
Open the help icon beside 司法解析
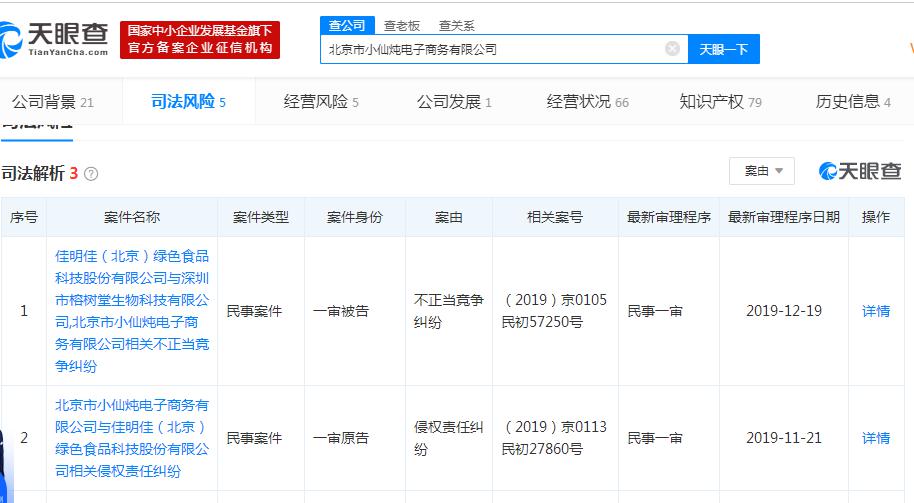(x=91, y=174)
